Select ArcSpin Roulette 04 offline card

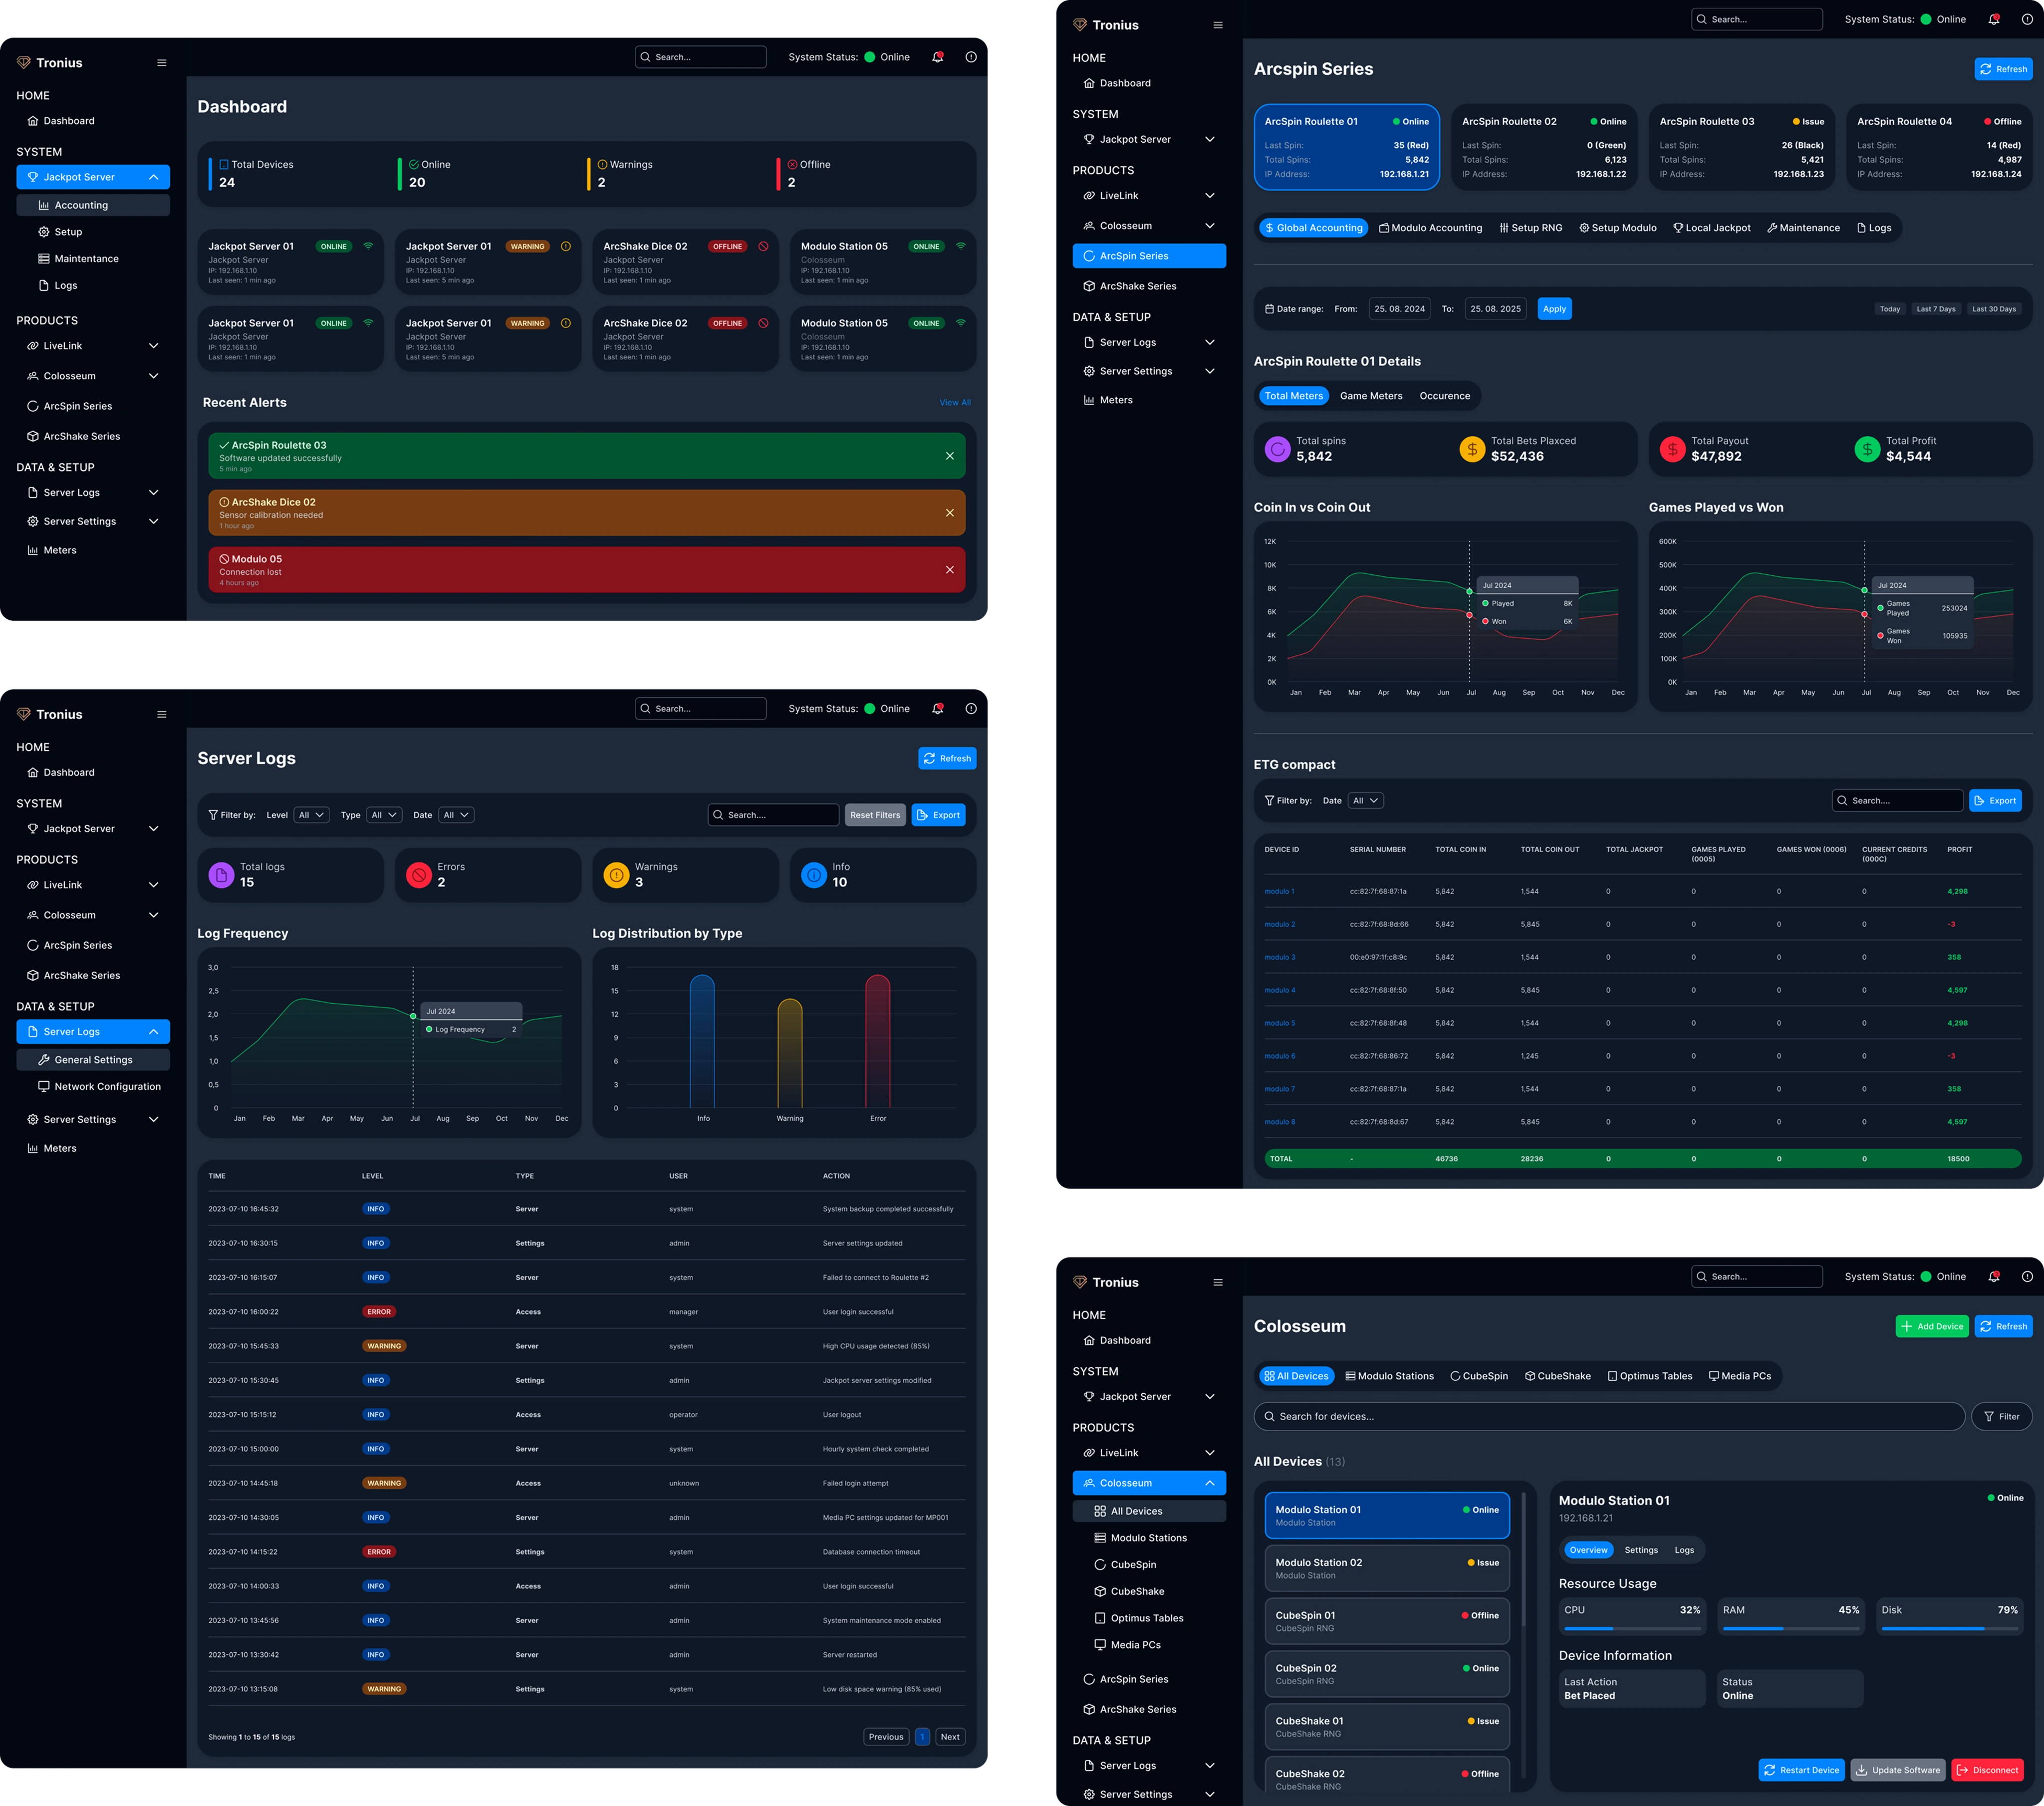pyautogui.click(x=1939, y=147)
